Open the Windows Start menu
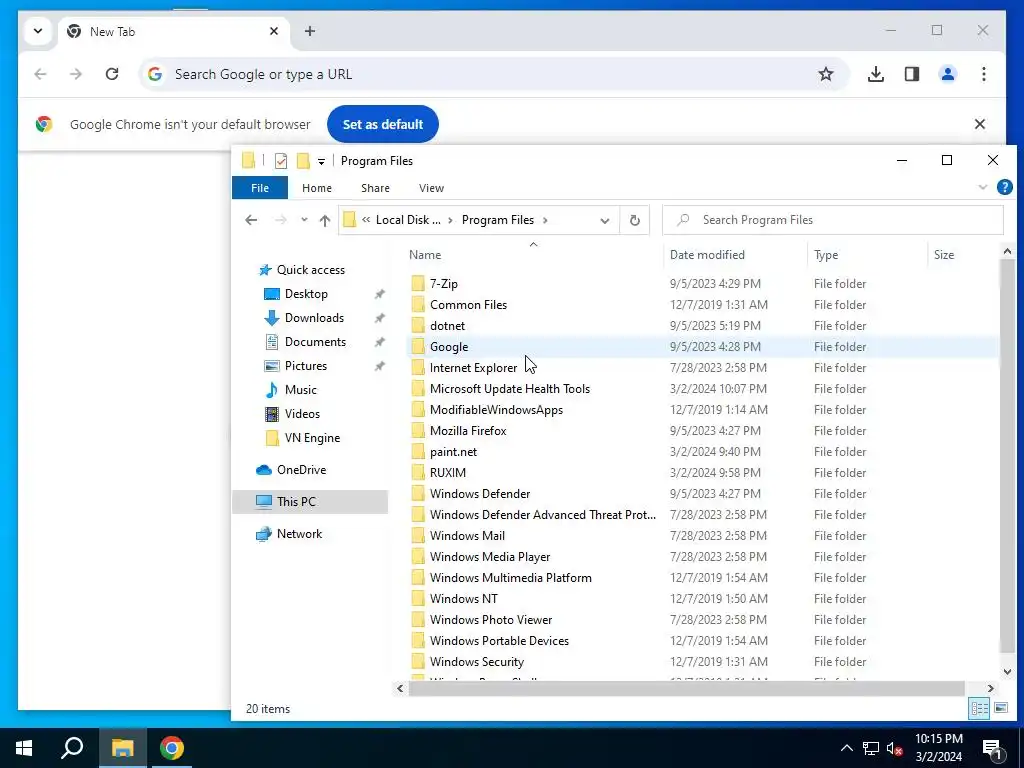This screenshot has width=1024, height=768. 24,748
